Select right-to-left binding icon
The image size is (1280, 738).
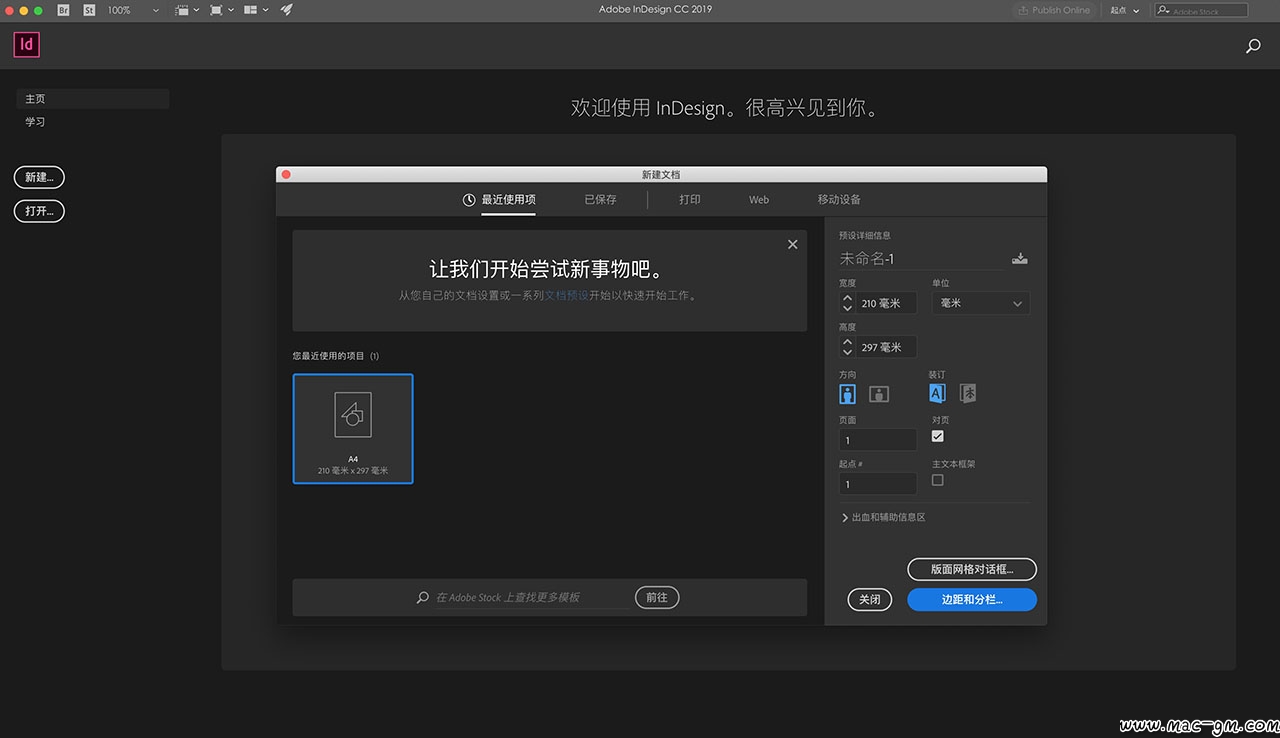(968, 393)
